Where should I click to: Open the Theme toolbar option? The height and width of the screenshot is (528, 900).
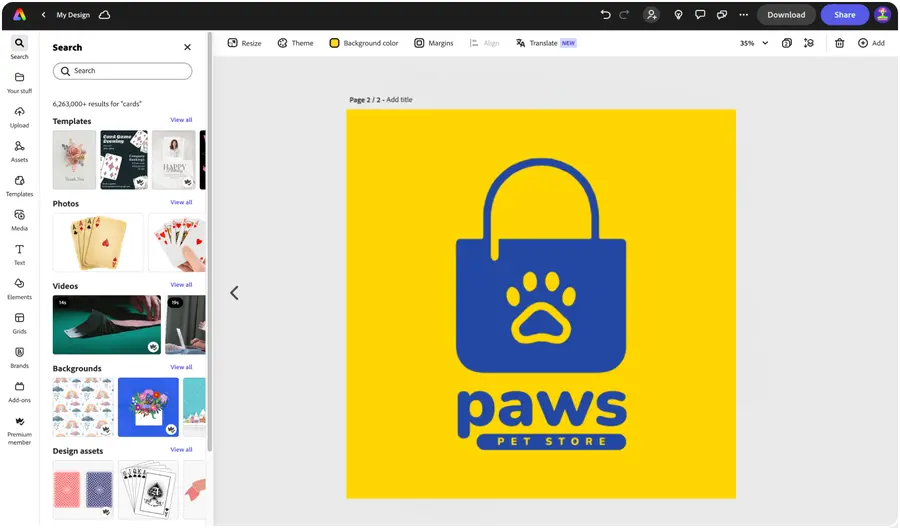[296, 43]
